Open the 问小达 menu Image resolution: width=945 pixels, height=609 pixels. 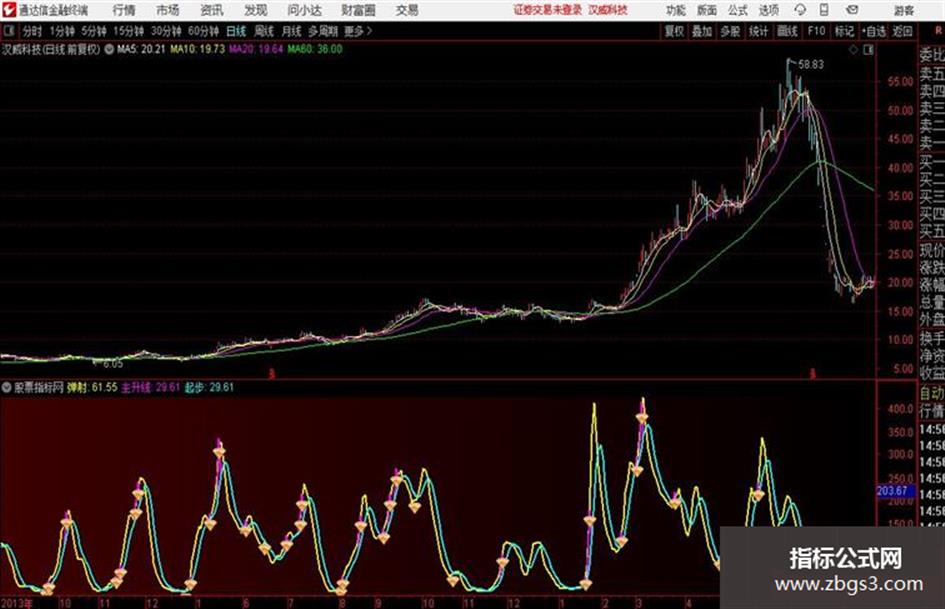point(304,10)
